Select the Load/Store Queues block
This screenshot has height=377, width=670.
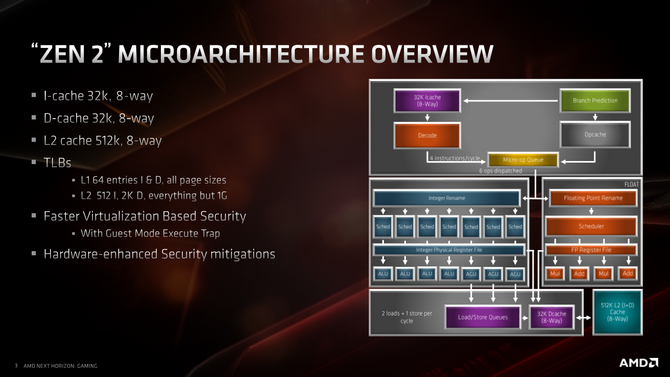coord(483,317)
